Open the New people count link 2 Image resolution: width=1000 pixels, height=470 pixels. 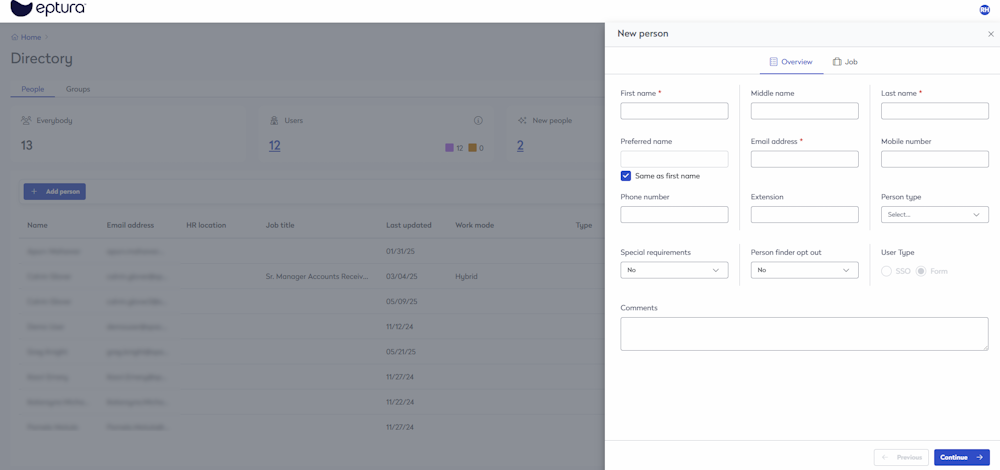pyautogui.click(x=520, y=145)
